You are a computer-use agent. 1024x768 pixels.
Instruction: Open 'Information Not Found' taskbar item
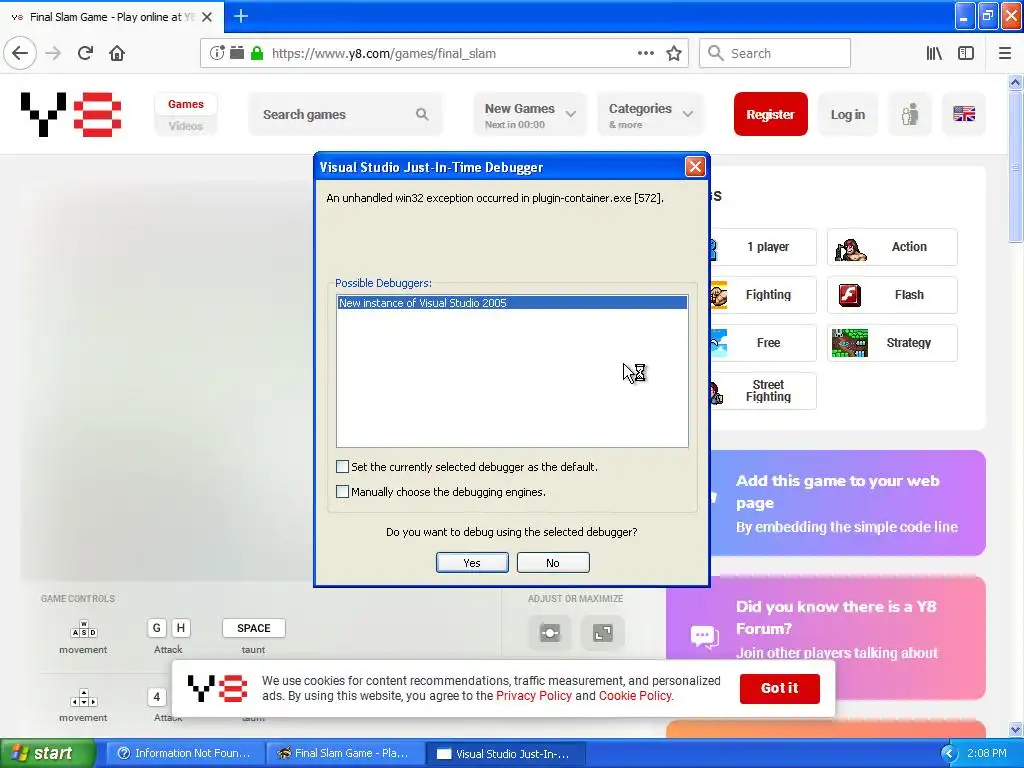184,754
